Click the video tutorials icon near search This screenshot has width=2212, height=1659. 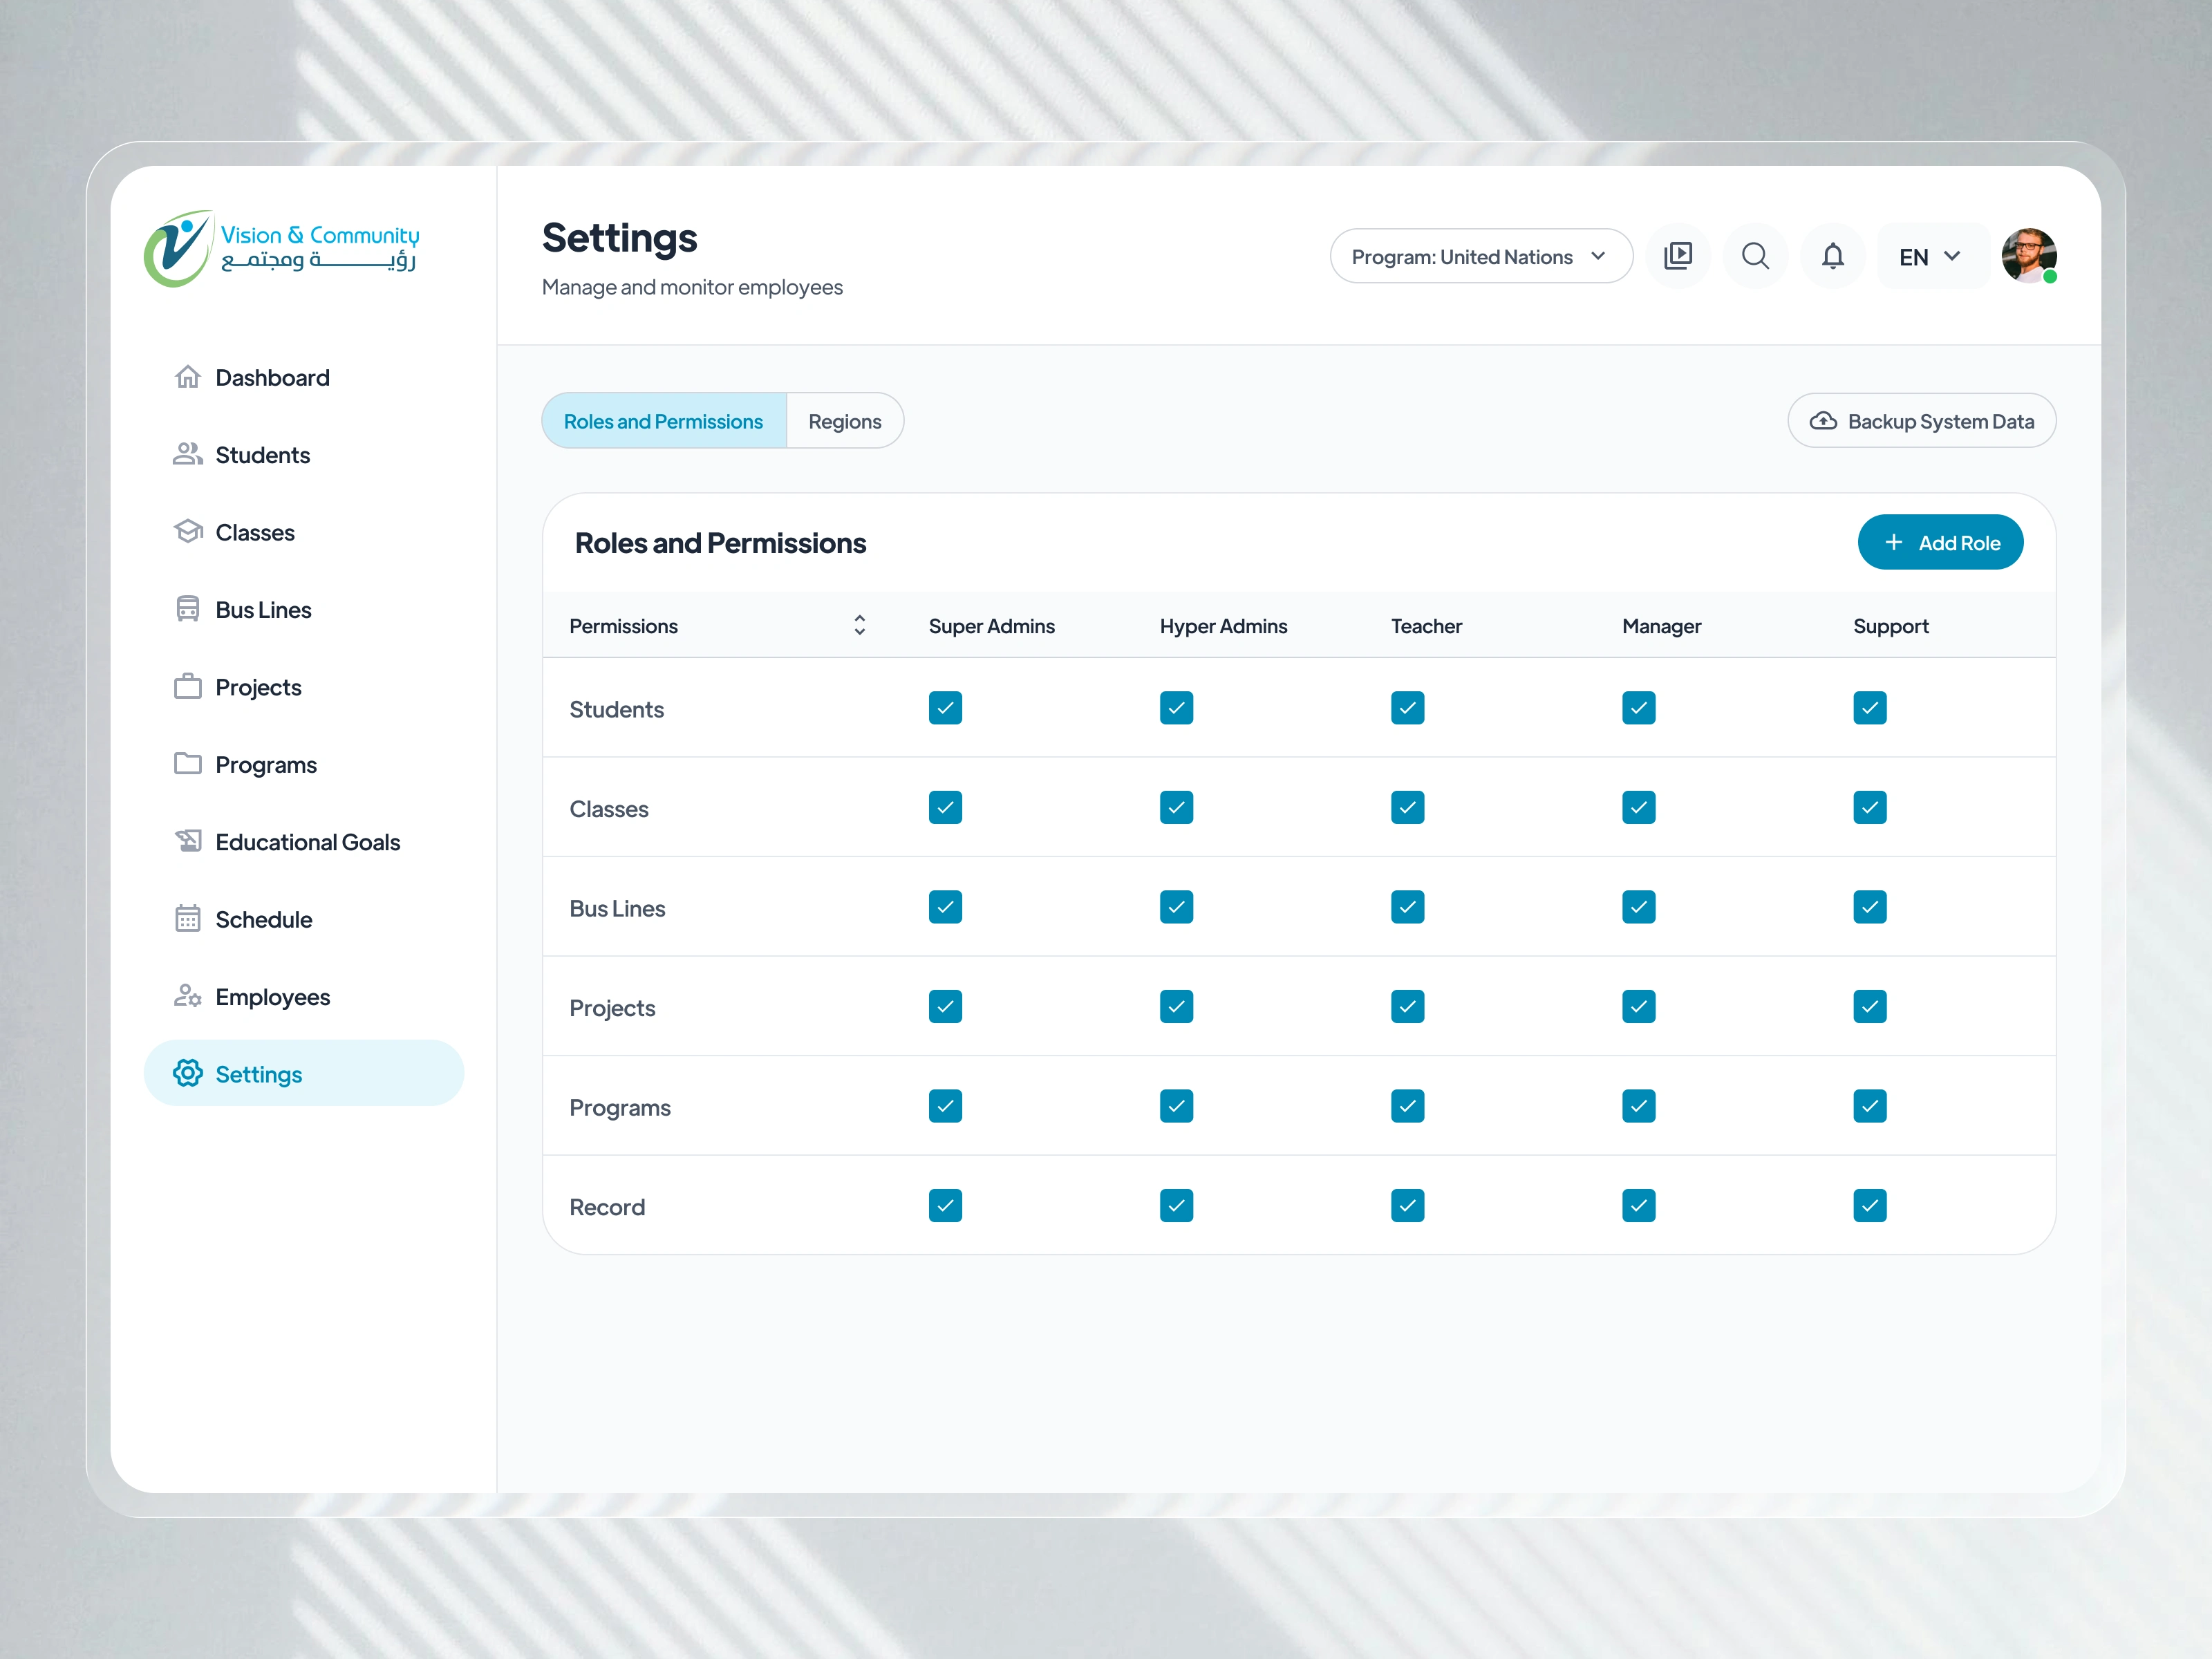[1679, 256]
